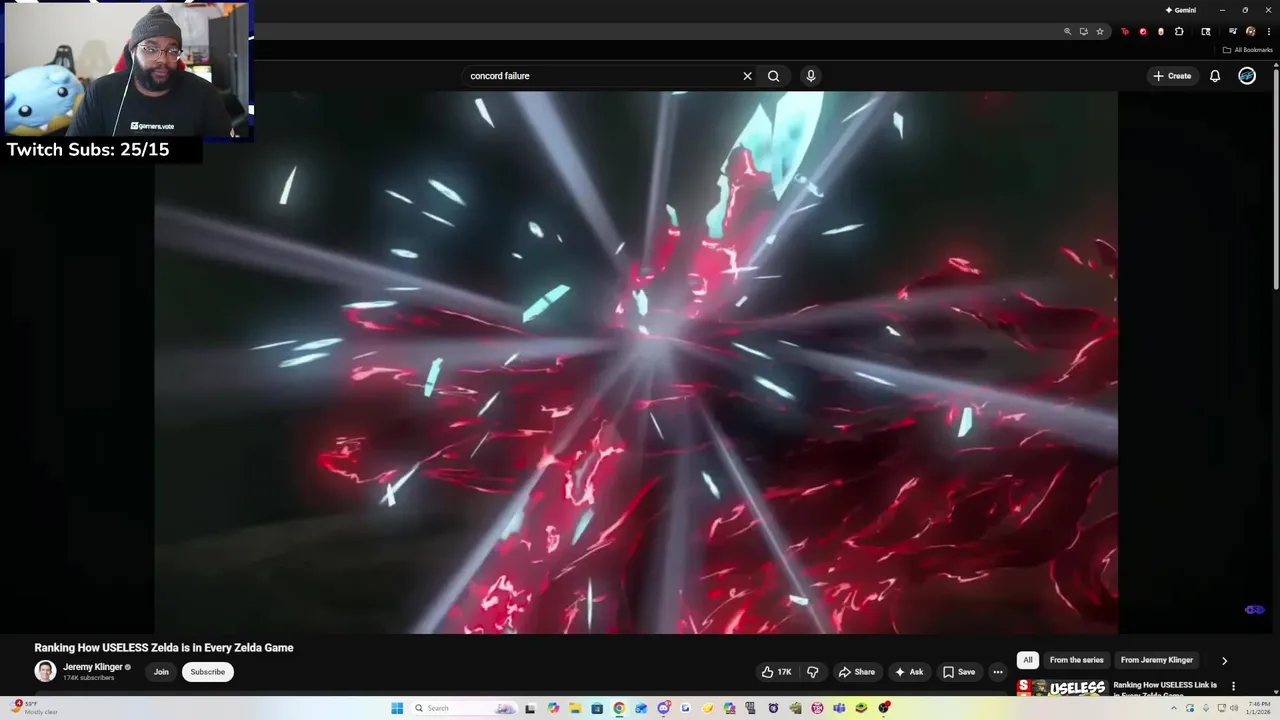
Task: Clear the YouTube search box text
Action: (x=747, y=76)
